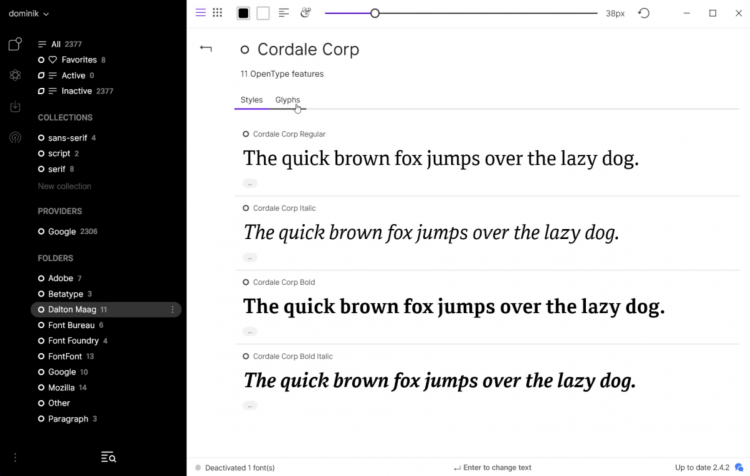Open the fonts library sidebar icon
750x476 pixels.
[x=15, y=44]
